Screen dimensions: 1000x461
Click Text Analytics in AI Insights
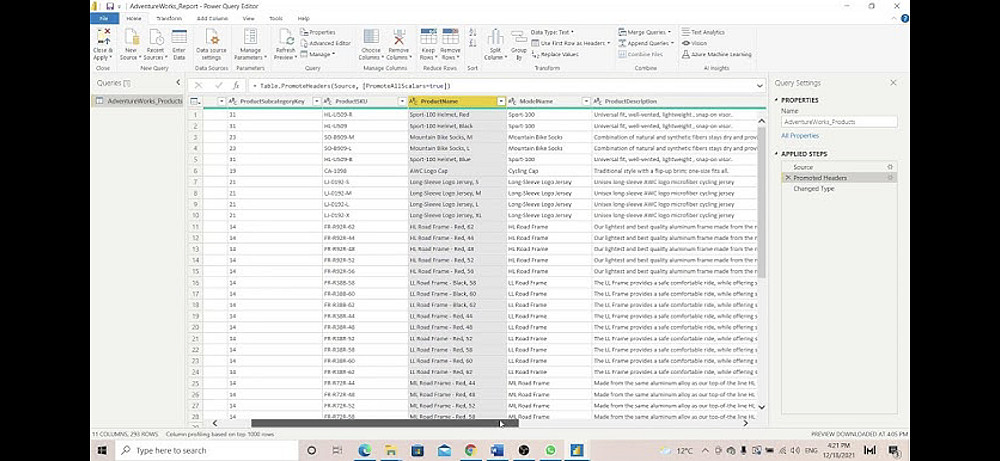703,32
